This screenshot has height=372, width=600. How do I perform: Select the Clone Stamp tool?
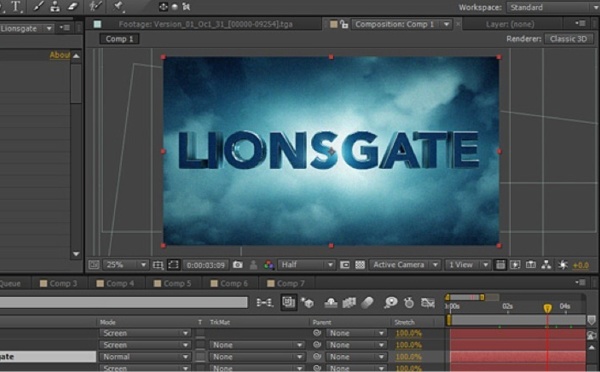coord(55,6)
